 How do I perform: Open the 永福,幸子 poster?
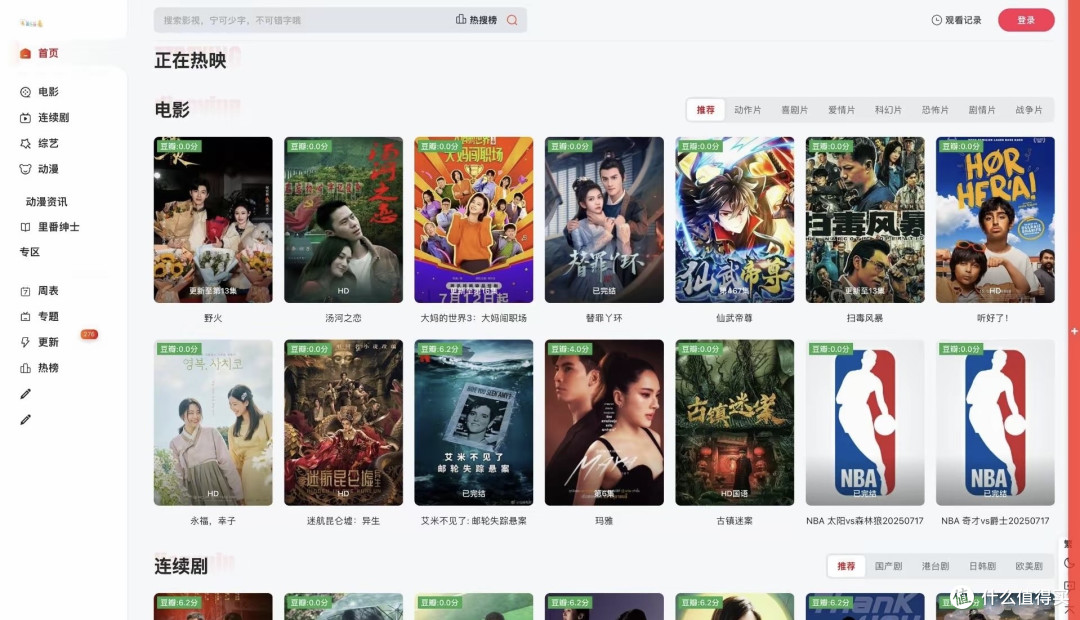coord(213,422)
